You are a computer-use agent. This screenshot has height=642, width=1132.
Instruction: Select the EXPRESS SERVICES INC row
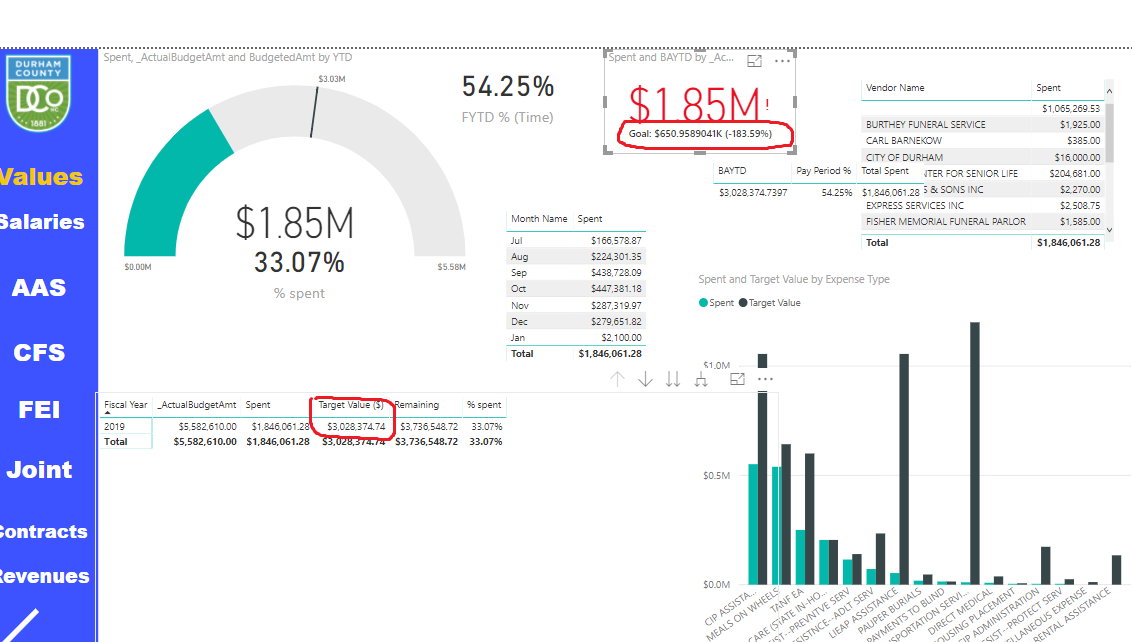point(983,206)
